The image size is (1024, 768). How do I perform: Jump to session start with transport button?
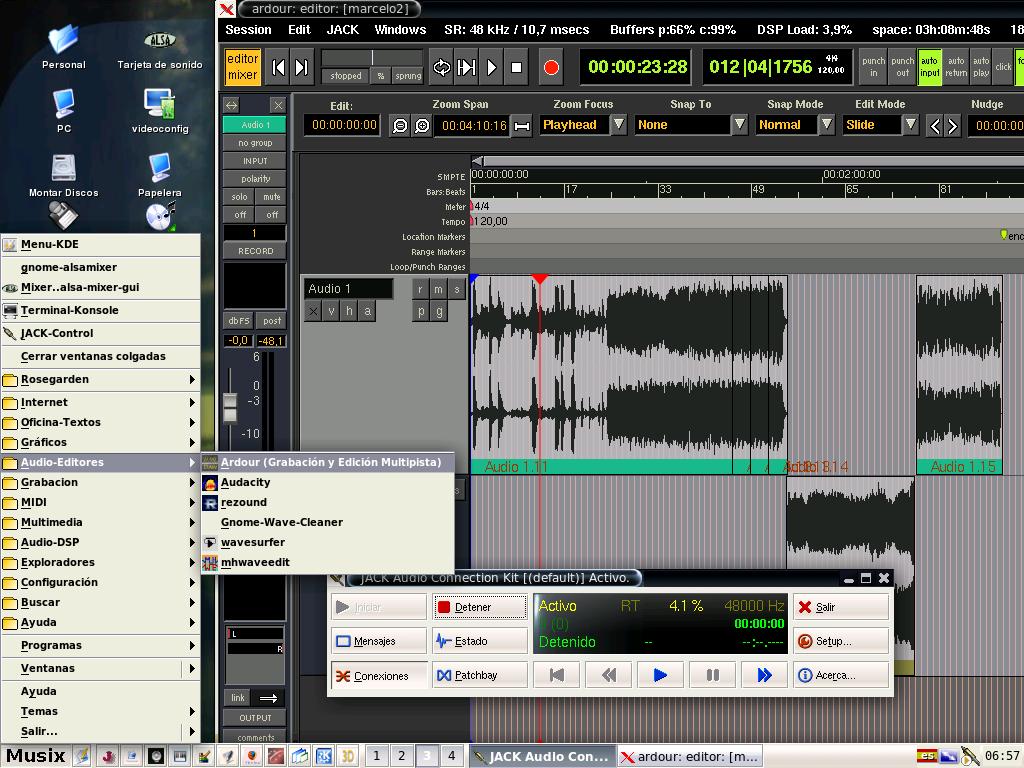[279, 68]
